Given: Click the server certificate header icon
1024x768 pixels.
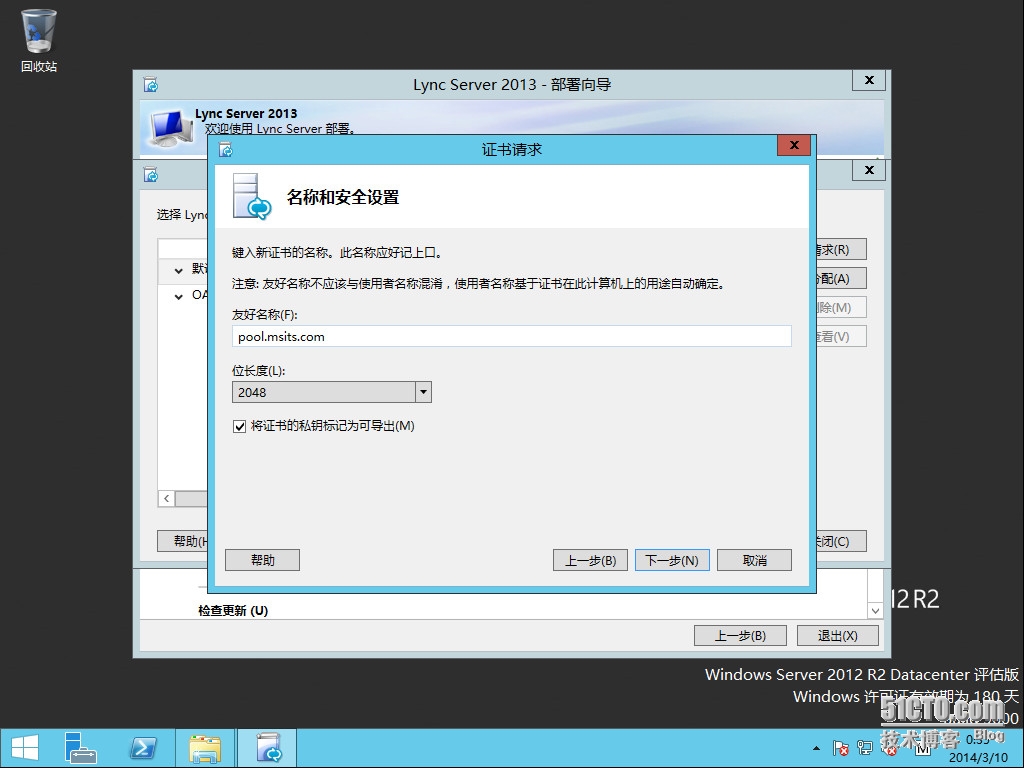Looking at the screenshot, I should (x=251, y=196).
